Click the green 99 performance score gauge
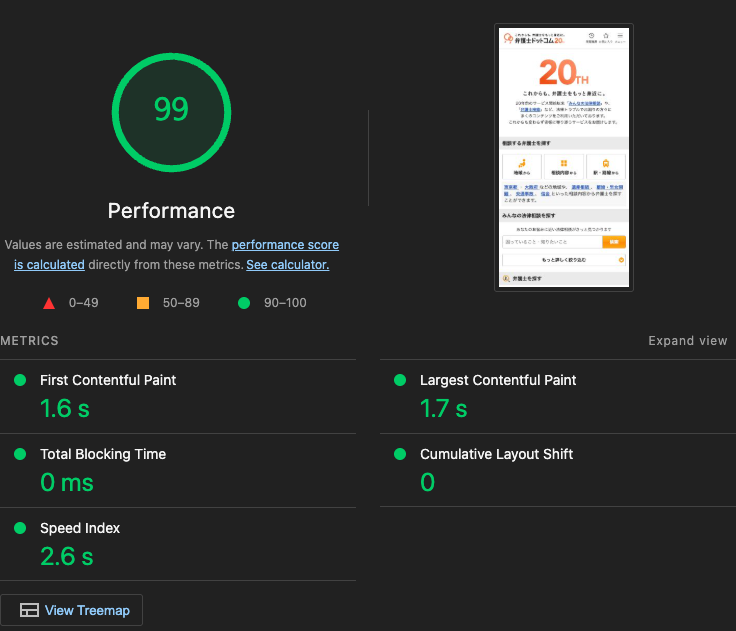This screenshot has height=631, width=736. pyautogui.click(x=171, y=109)
